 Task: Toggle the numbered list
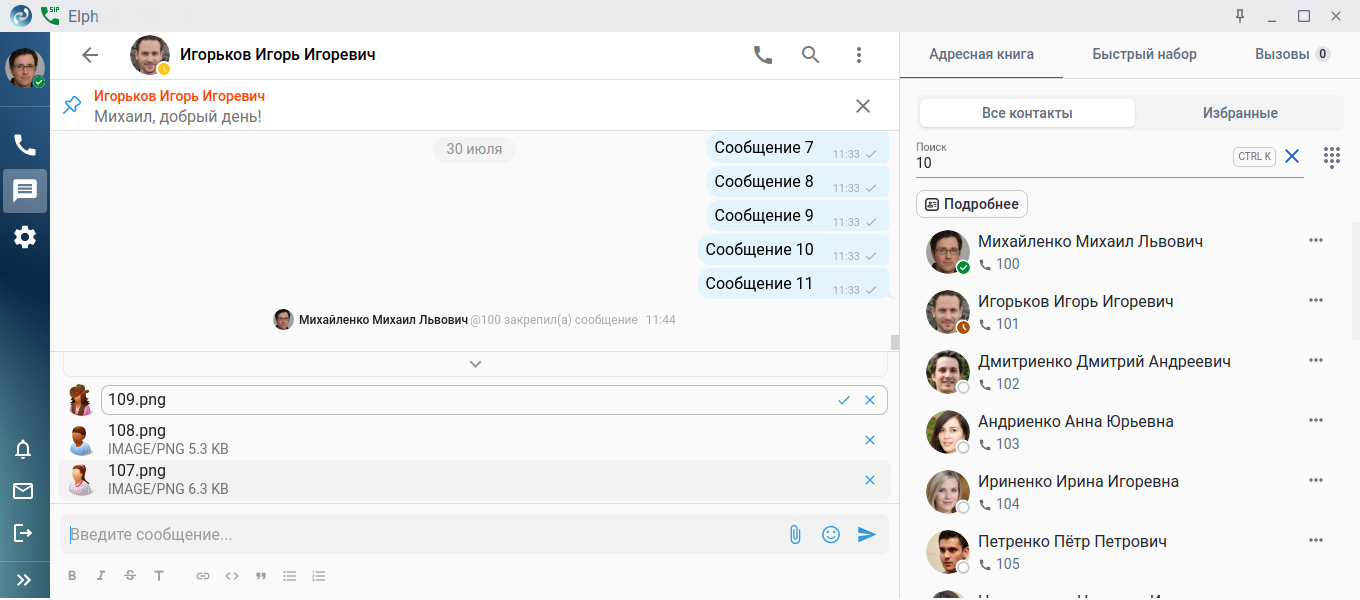[x=319, y=576]
